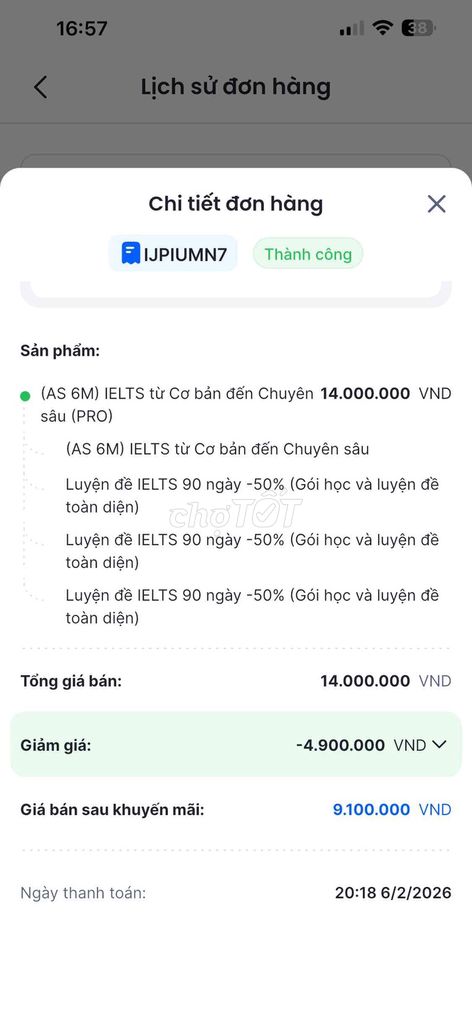472x1024 pixels.
Task: Tap the blue receipt icon beside IJPIUMN7
Action: [131, 253]
